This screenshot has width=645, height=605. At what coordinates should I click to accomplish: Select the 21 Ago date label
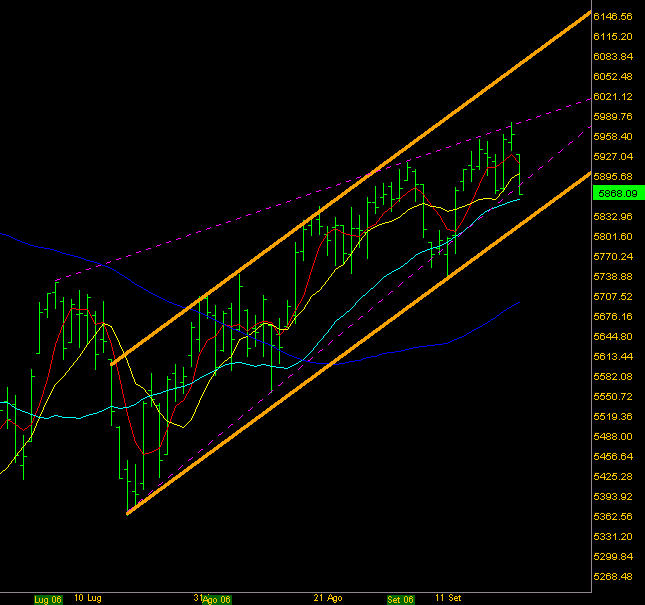tap(328, 598)
